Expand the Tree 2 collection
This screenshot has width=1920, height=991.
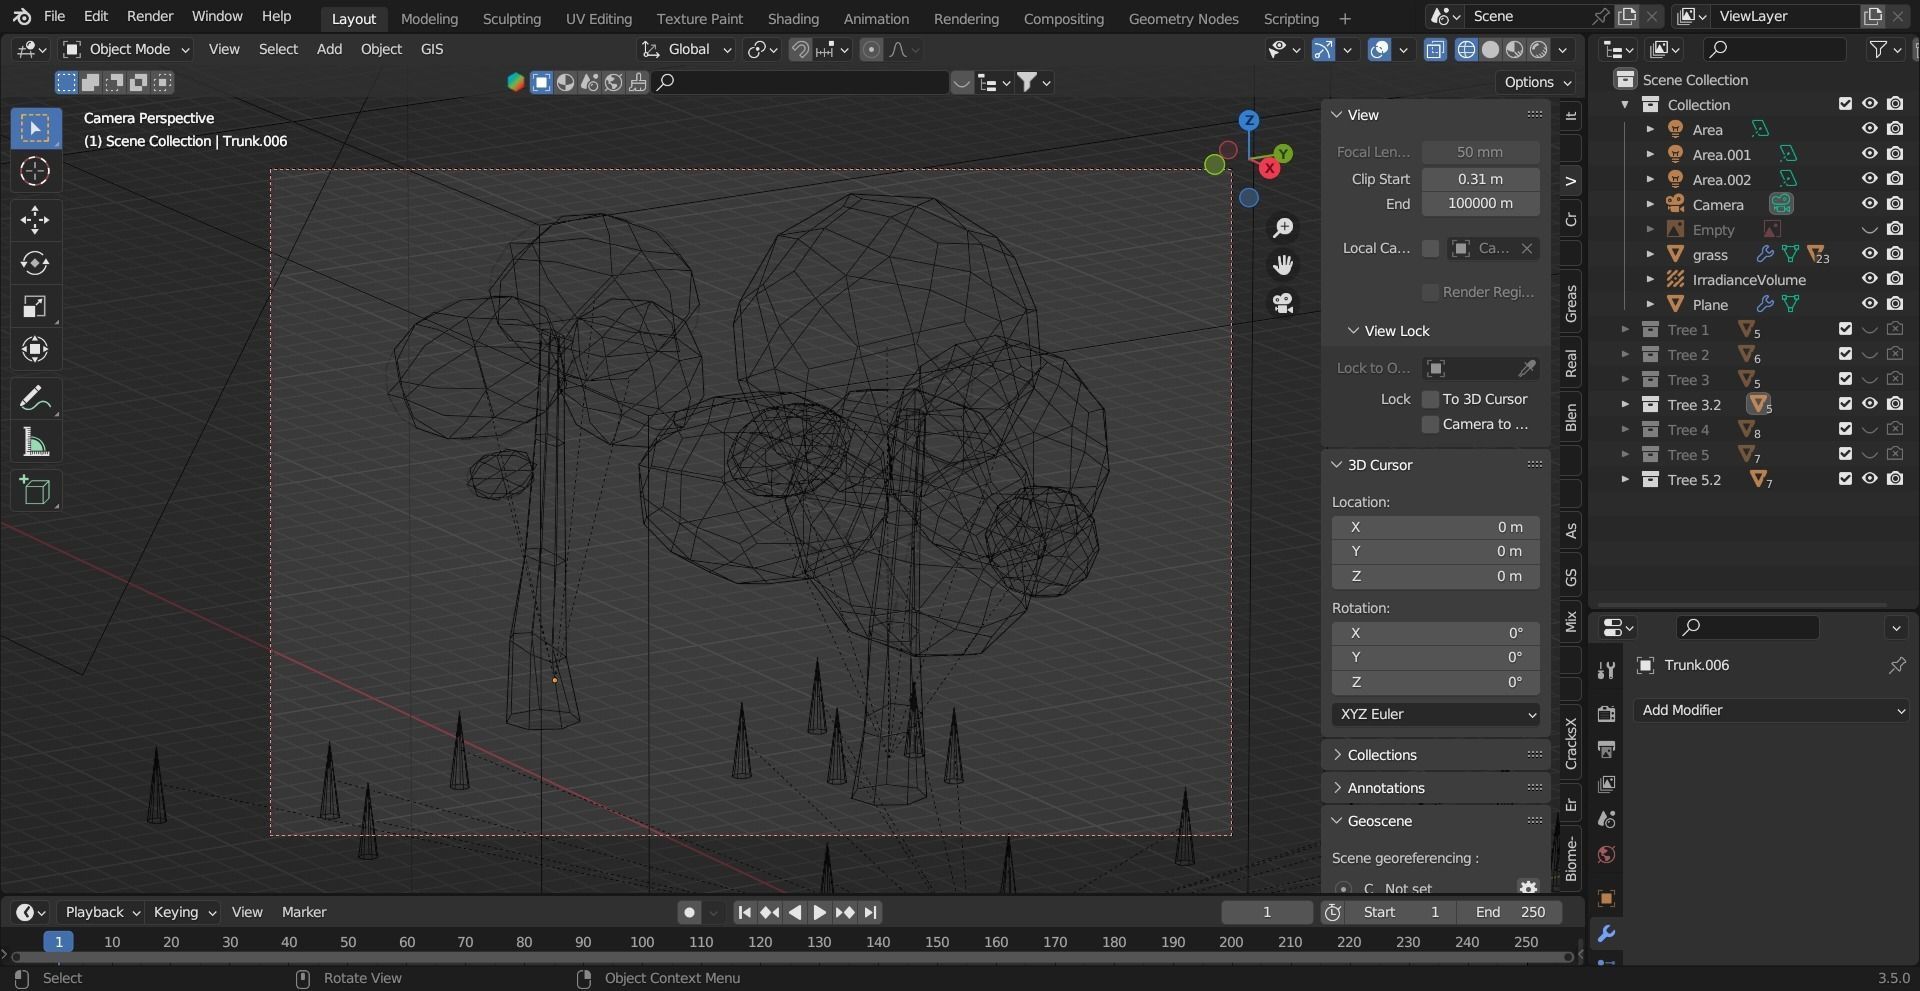coord(1625,354)
